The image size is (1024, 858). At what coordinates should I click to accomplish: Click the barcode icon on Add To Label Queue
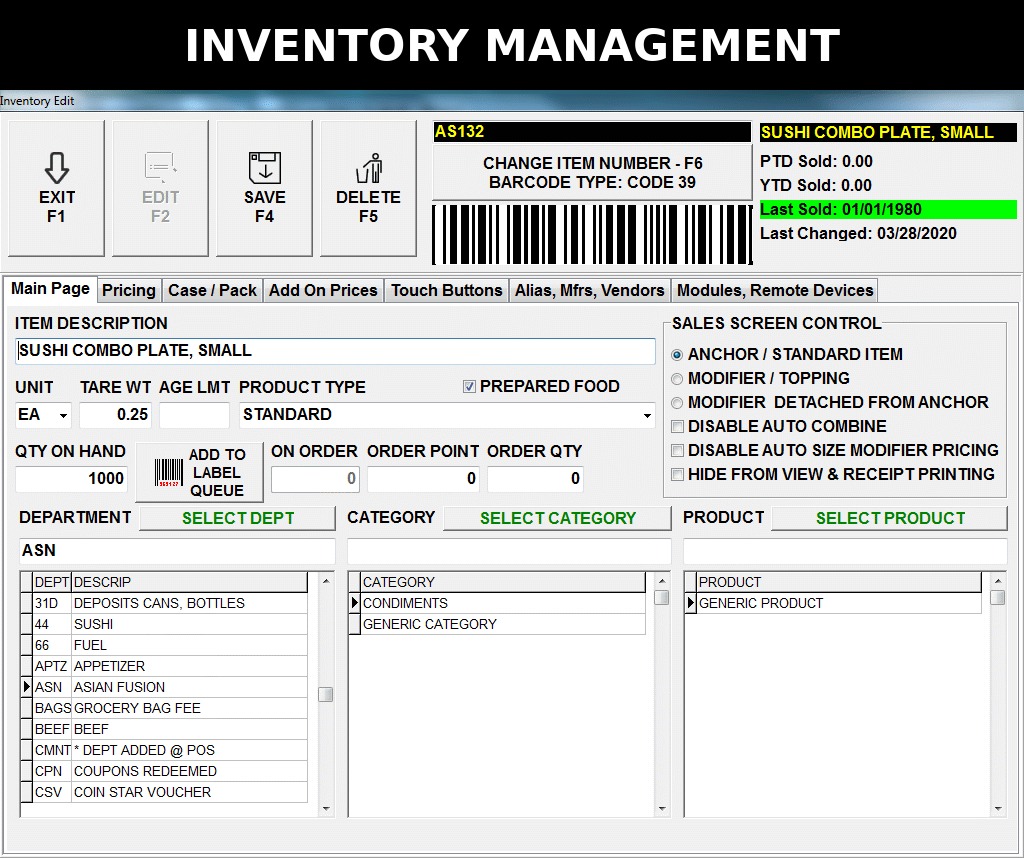tap(168, 472)
